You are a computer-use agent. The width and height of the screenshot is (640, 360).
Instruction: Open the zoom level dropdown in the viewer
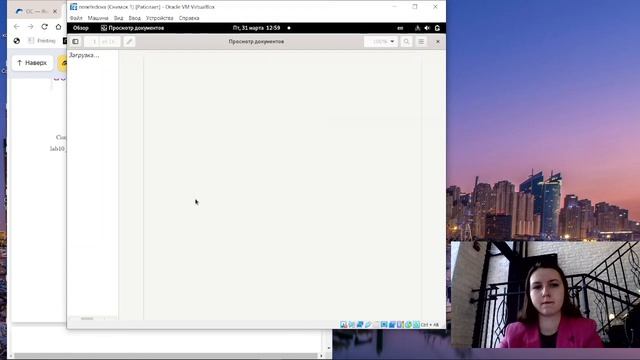[x=381, y=42]
